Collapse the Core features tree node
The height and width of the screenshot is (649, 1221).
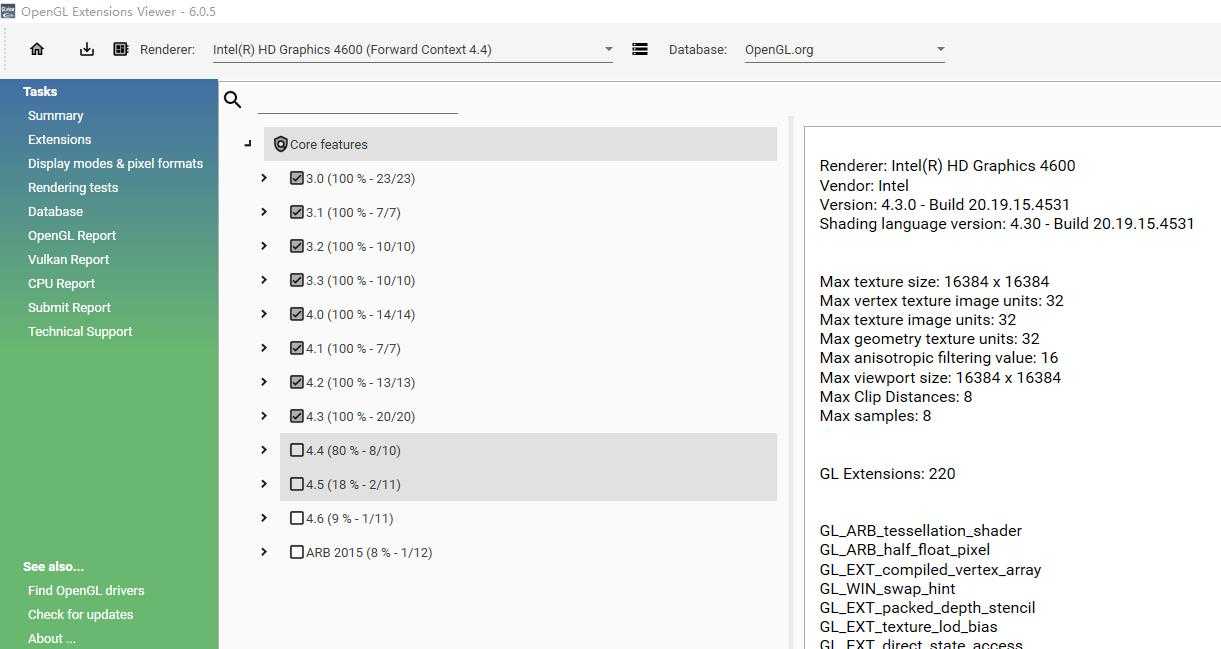tap(248, 144)
